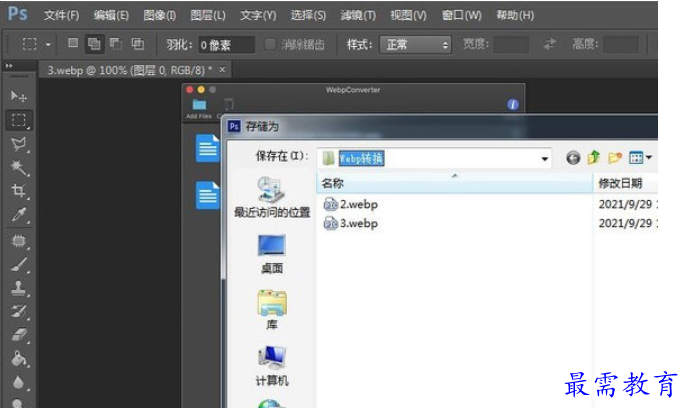Select the 3.webp file in list

click(350, 224)
